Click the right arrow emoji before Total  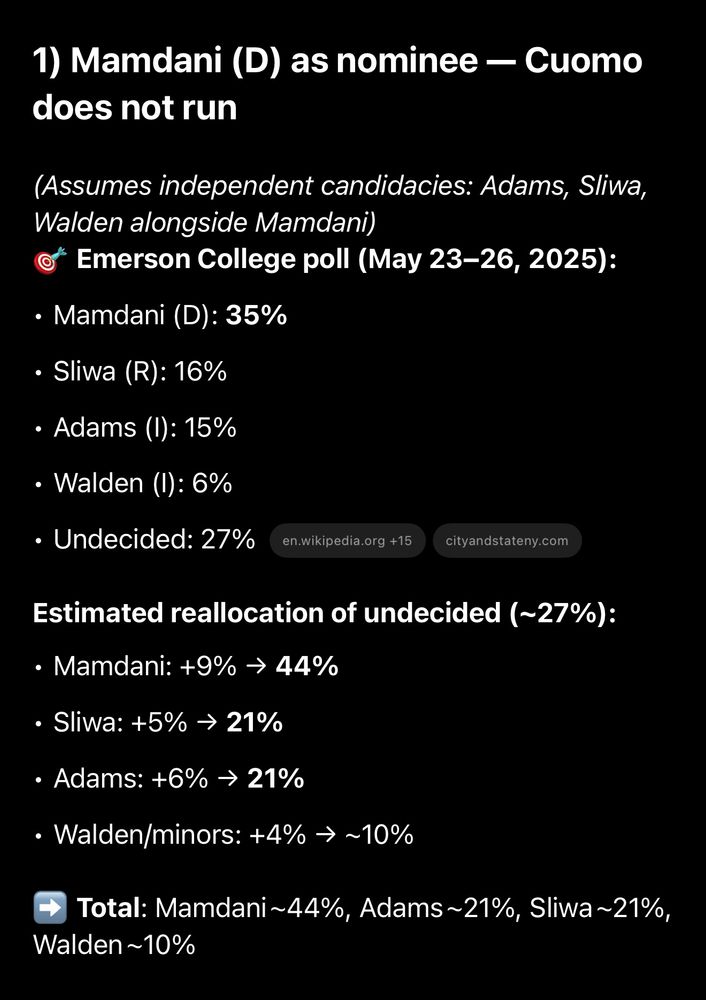(x=50, y=908)
